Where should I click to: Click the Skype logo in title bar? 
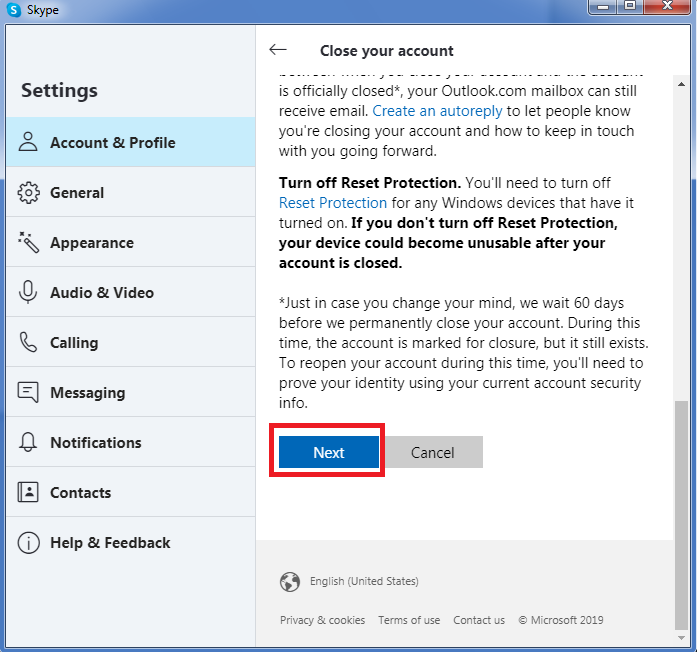click(x=14, y=9)
